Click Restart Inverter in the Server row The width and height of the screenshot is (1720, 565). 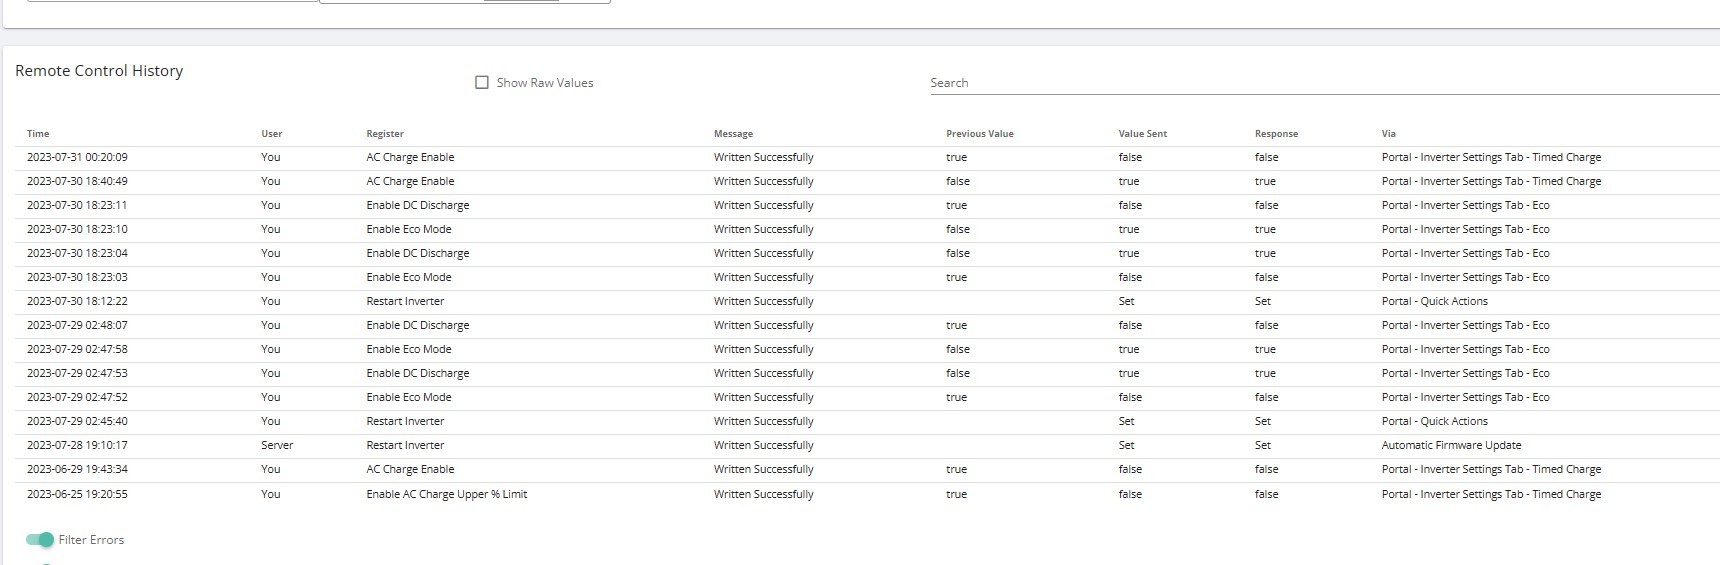(405, 446)
